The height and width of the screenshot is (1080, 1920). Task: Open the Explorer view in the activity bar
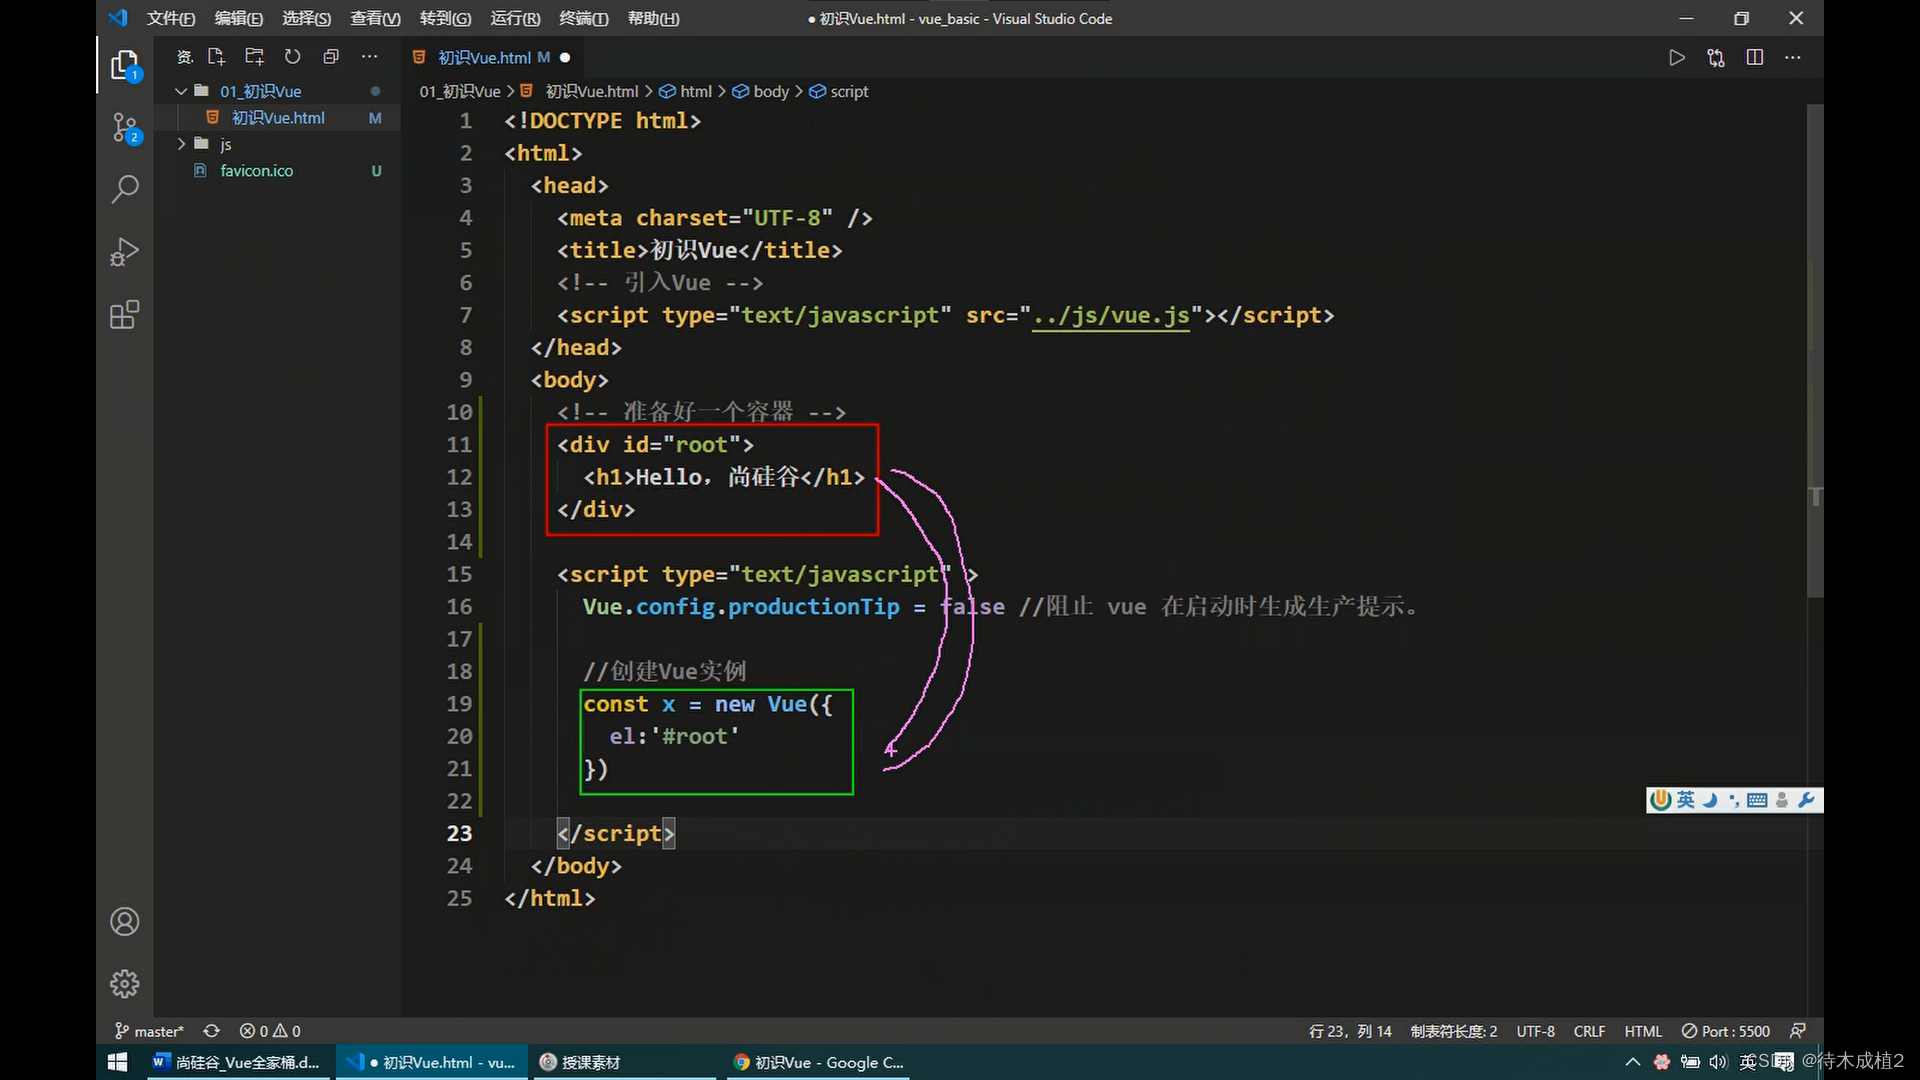pos(125,66)
